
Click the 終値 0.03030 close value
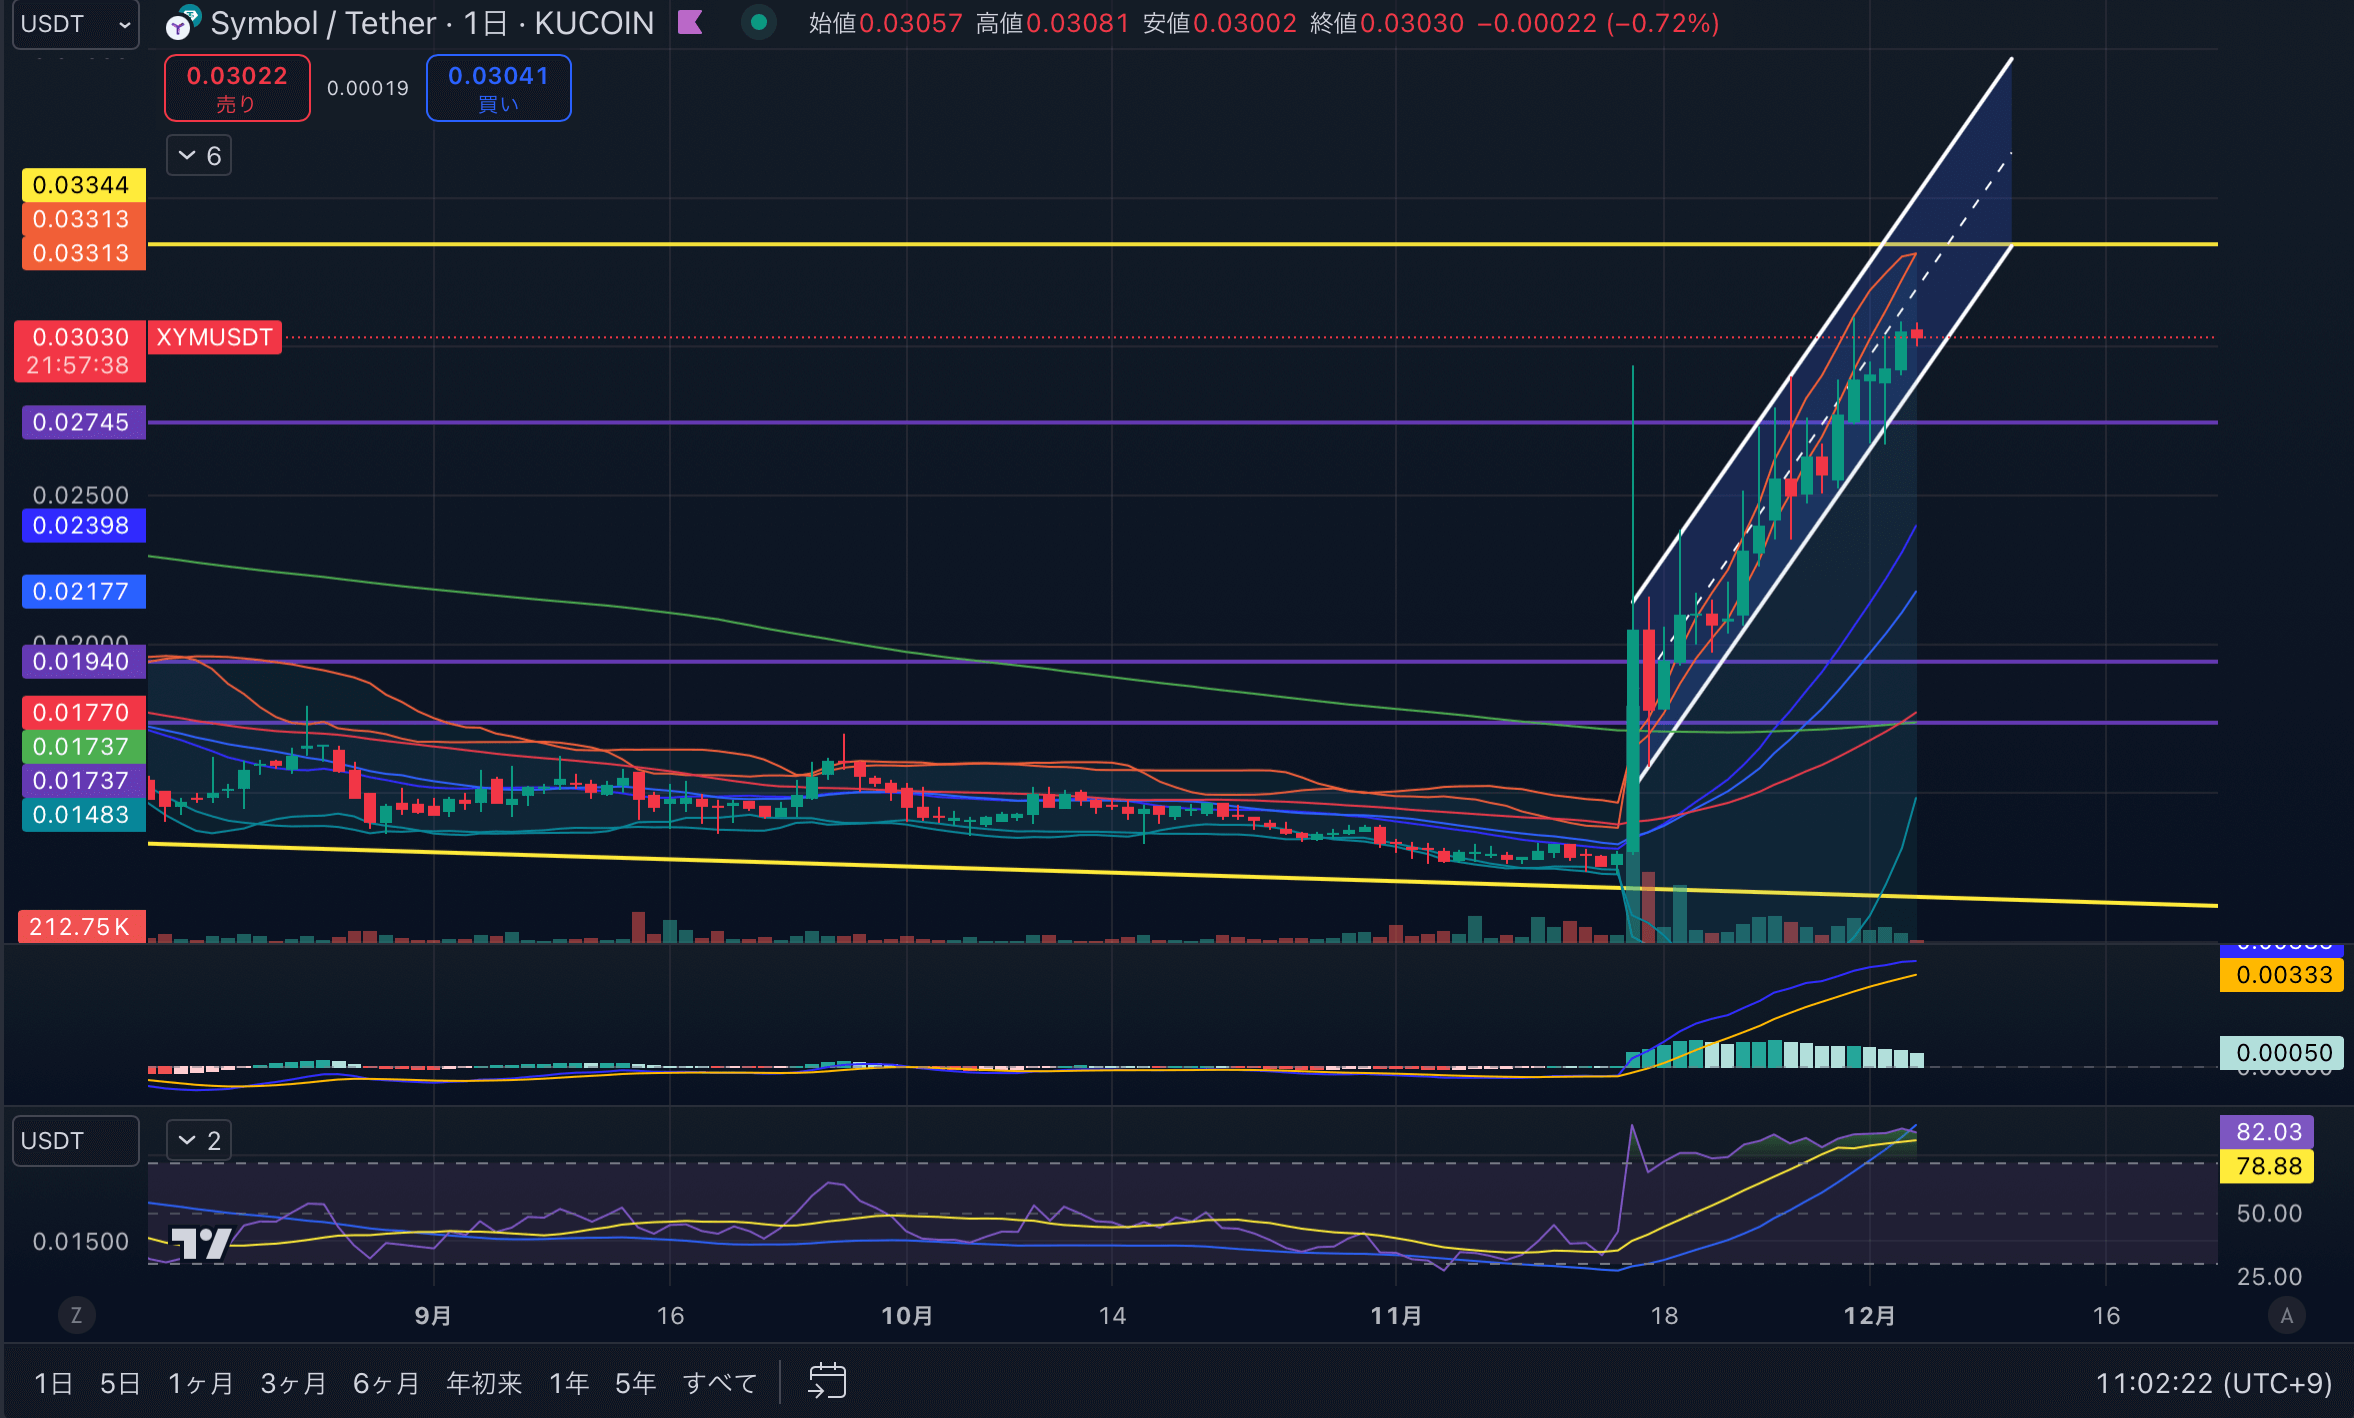(1386, 23)
